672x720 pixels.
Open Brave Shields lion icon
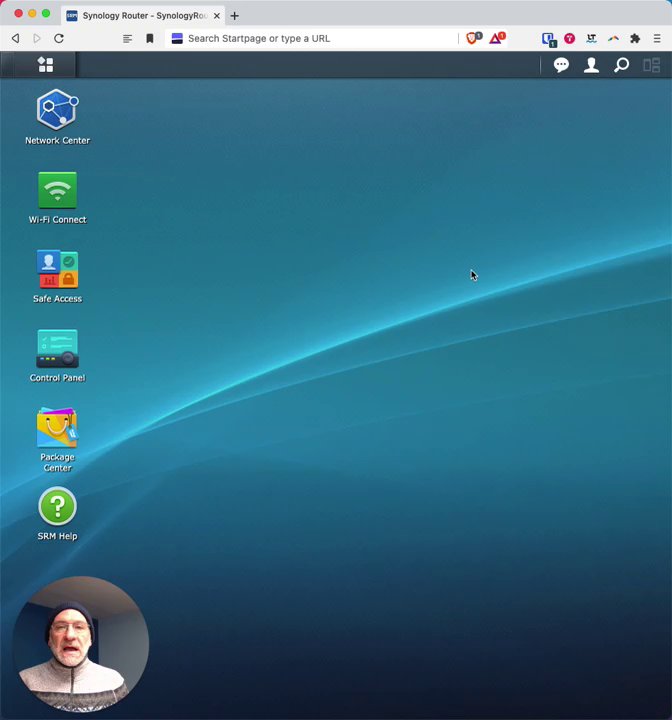click(x=473, y=38)
